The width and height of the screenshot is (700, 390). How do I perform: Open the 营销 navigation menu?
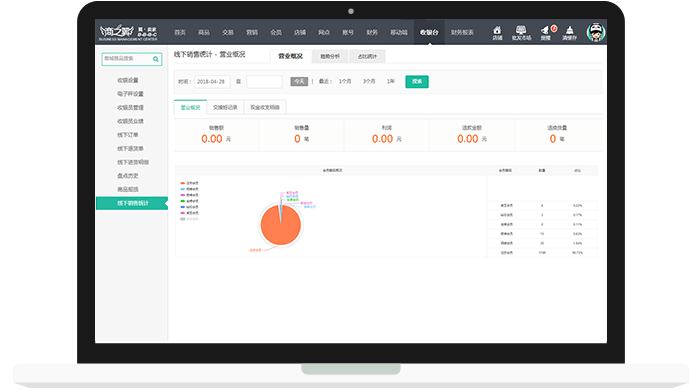[x=252, y=32]
